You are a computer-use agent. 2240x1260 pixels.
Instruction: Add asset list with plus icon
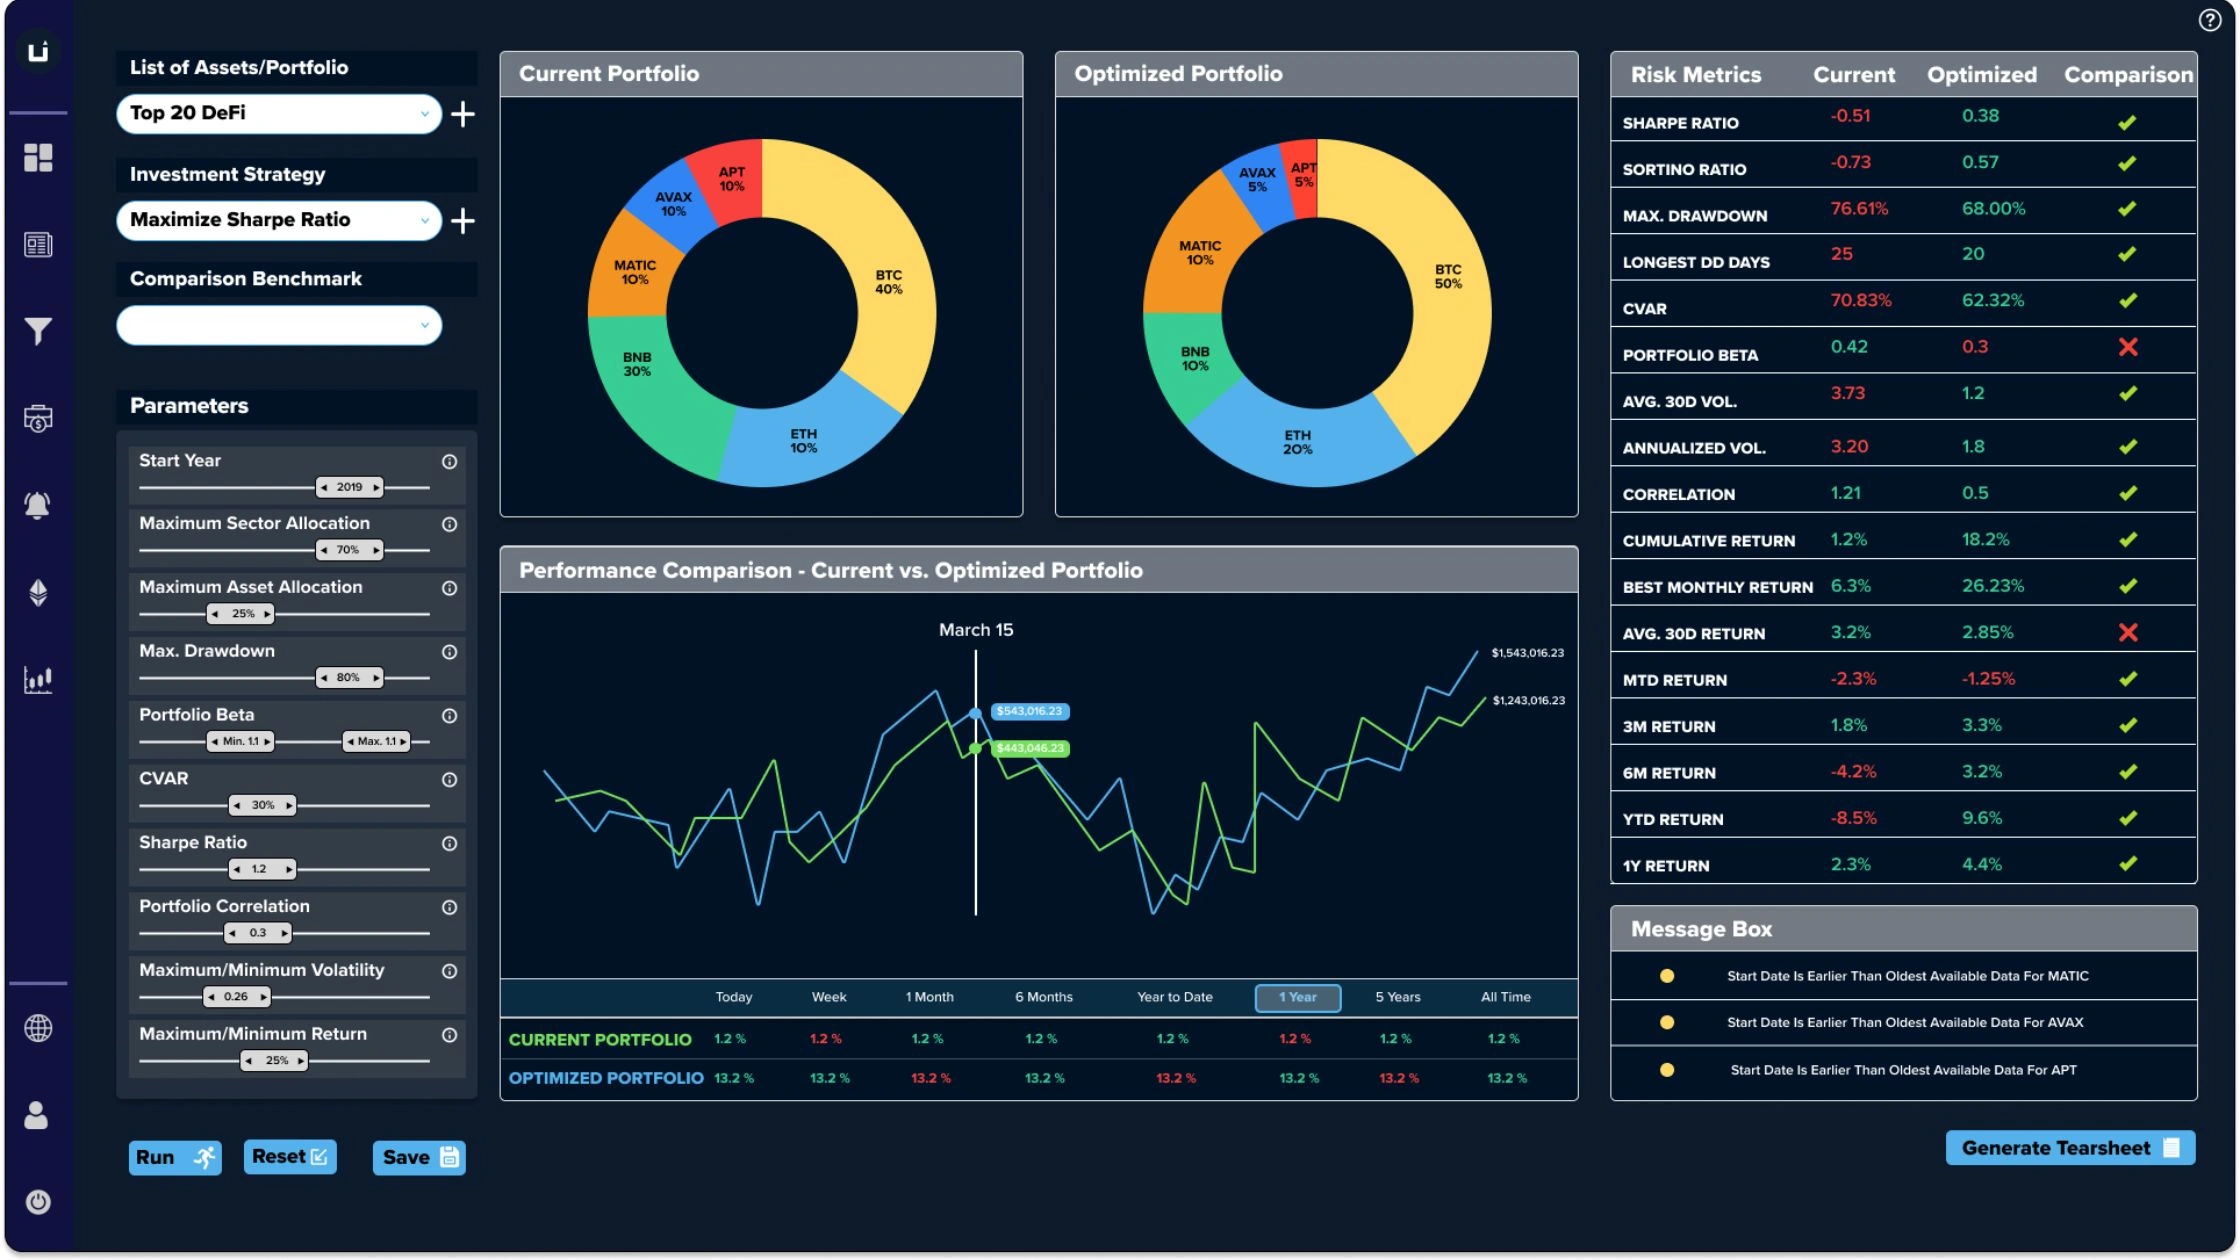tap(463, 114)
